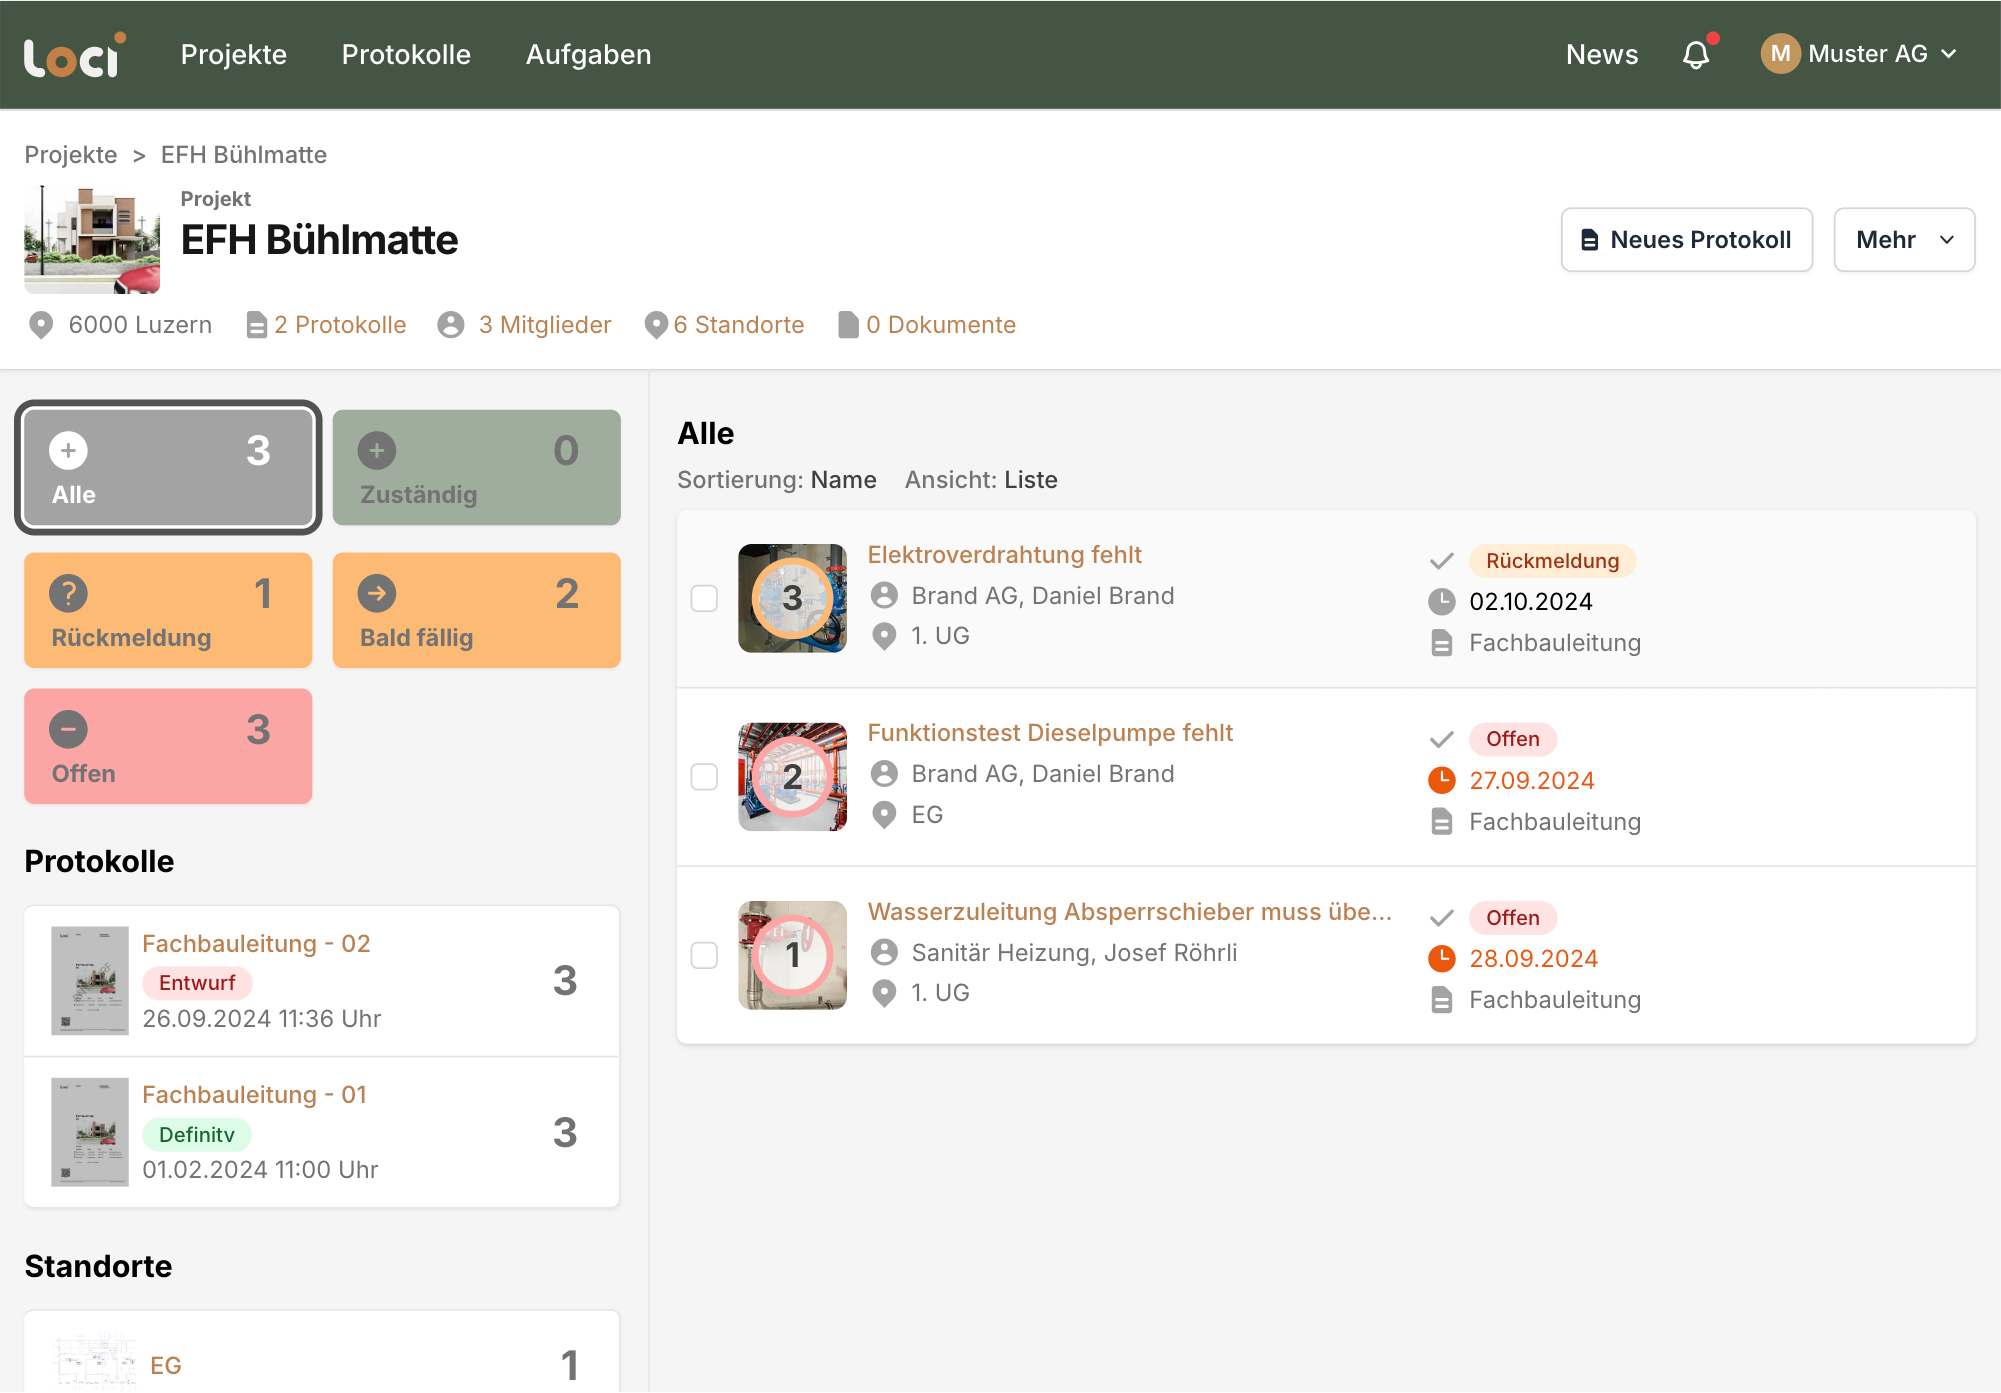Click the plus icon on Alle filter card
The width and height of the screenshot is (2001, 1393).
[68, 450]
